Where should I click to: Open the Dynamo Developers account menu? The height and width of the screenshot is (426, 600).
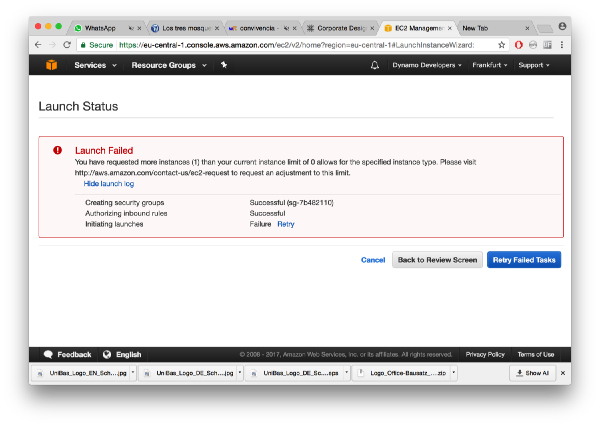(427, 65)
